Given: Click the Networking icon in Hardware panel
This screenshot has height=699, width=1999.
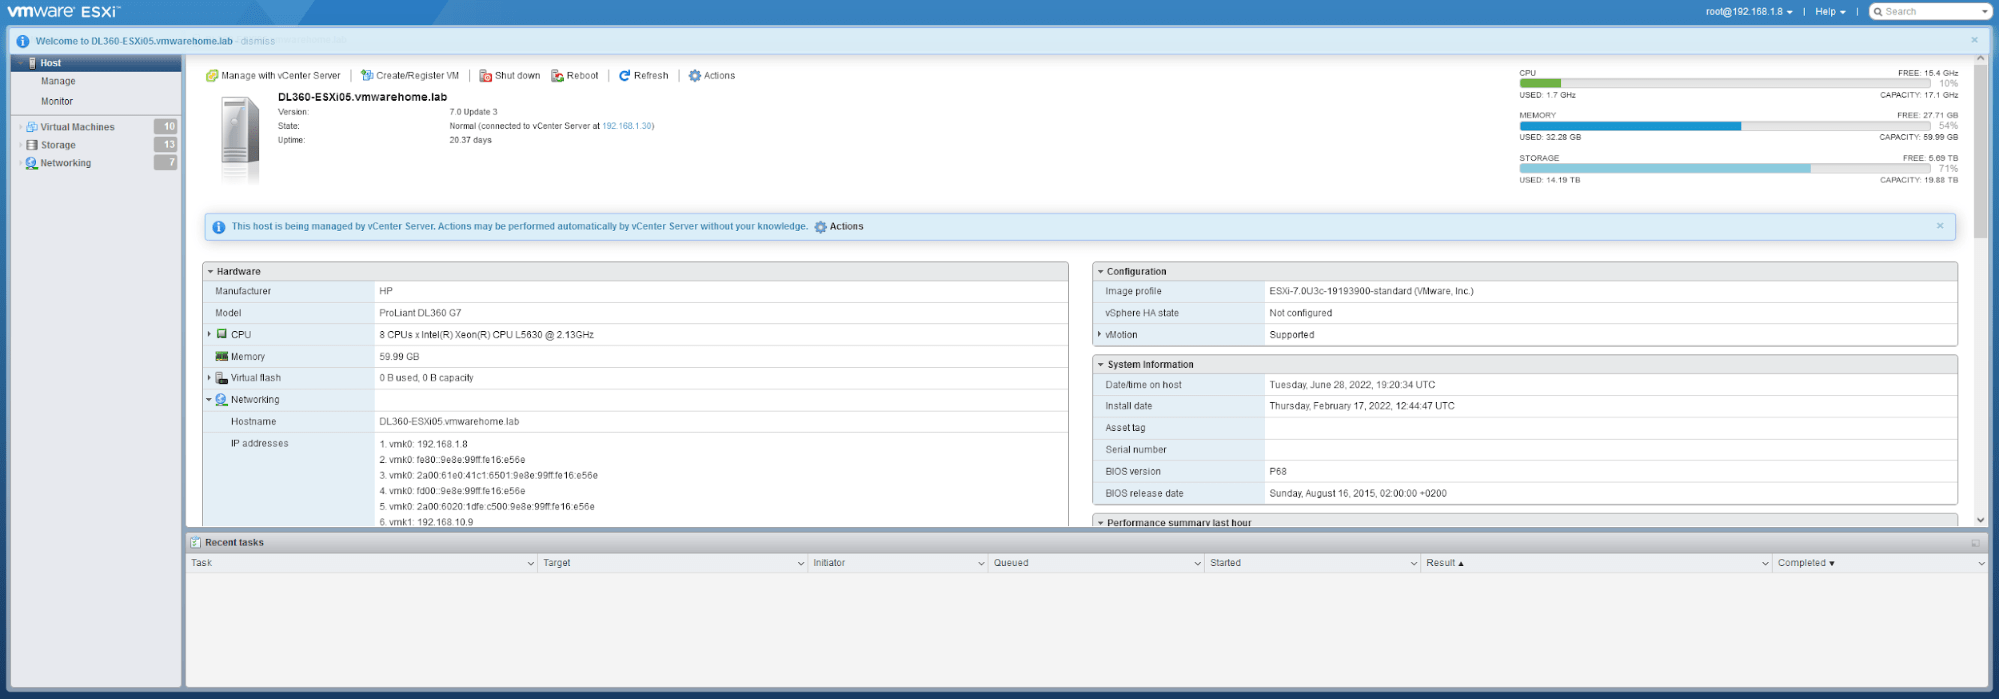Looking at the screenshot, I should [222, 400].
